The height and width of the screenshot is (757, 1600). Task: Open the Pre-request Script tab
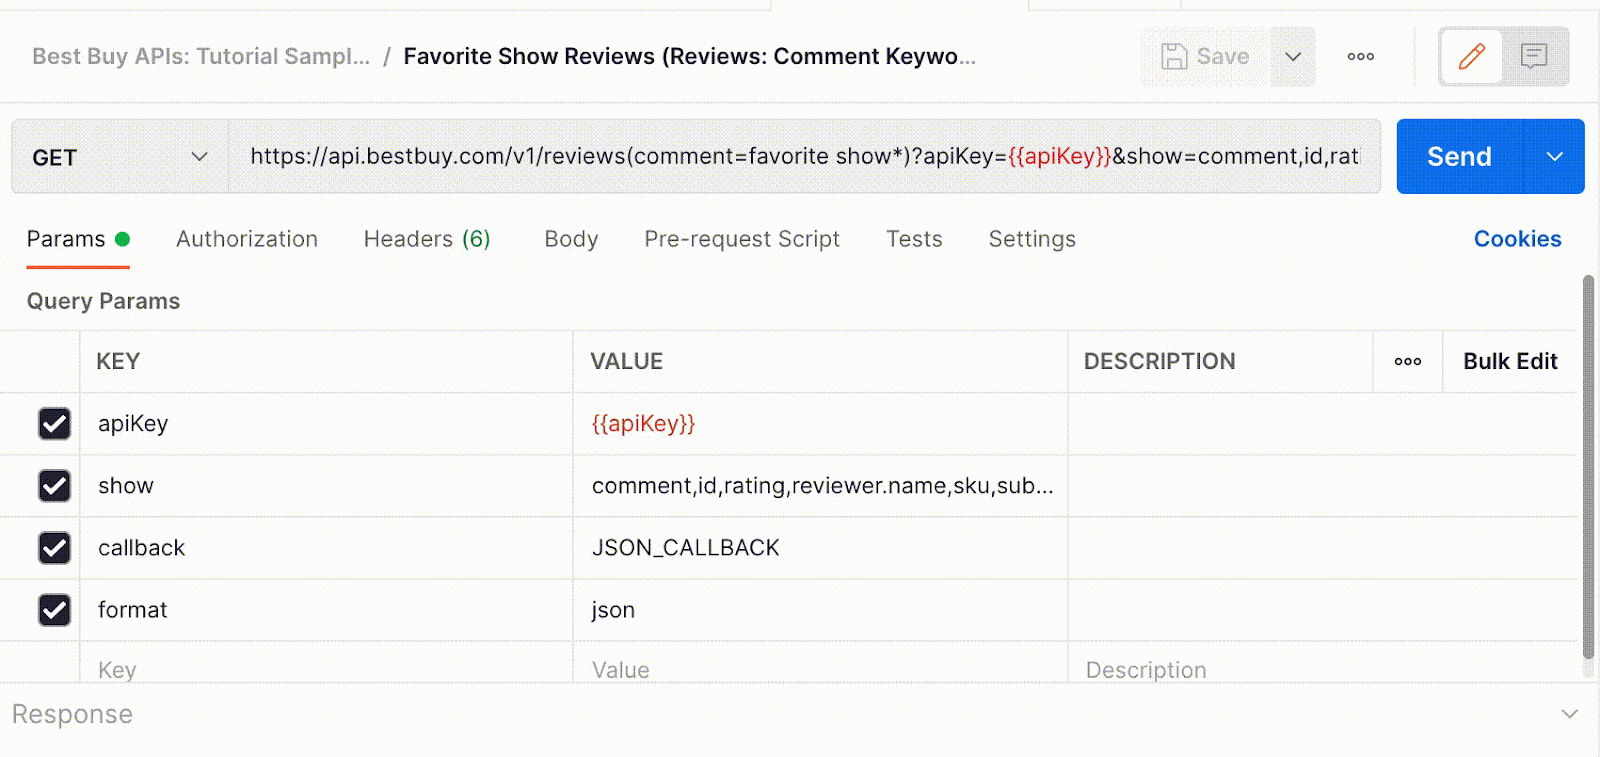pyautogui.click(x=742, y=239)
